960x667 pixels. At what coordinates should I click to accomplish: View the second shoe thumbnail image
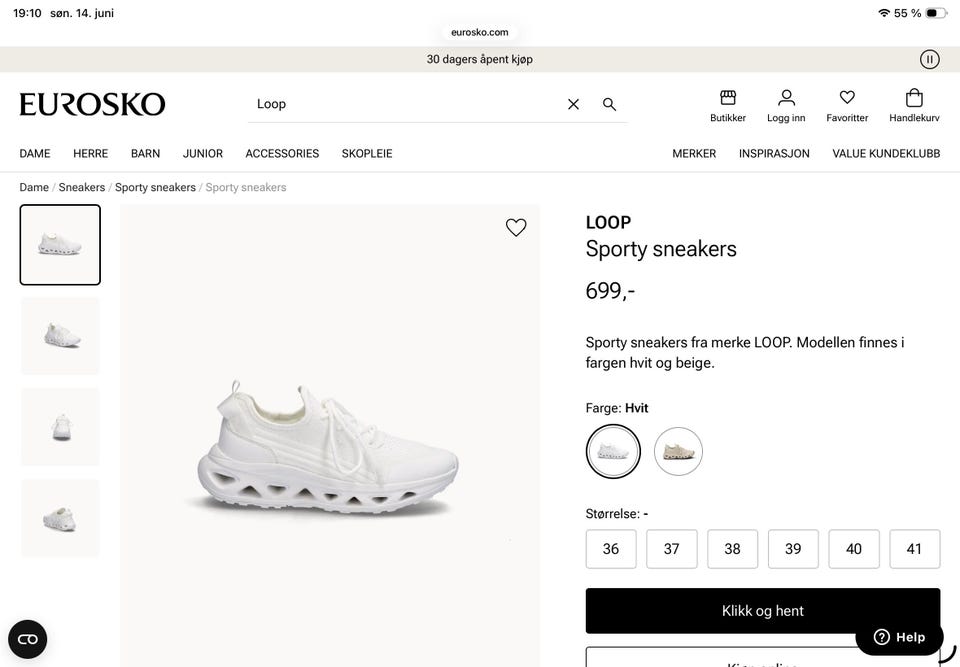[x=60, y=336]
